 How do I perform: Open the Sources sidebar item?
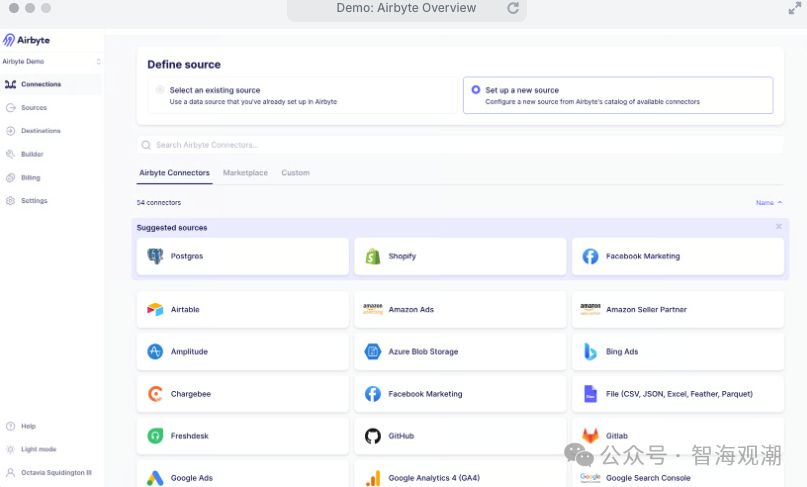(x=51, y=108)
